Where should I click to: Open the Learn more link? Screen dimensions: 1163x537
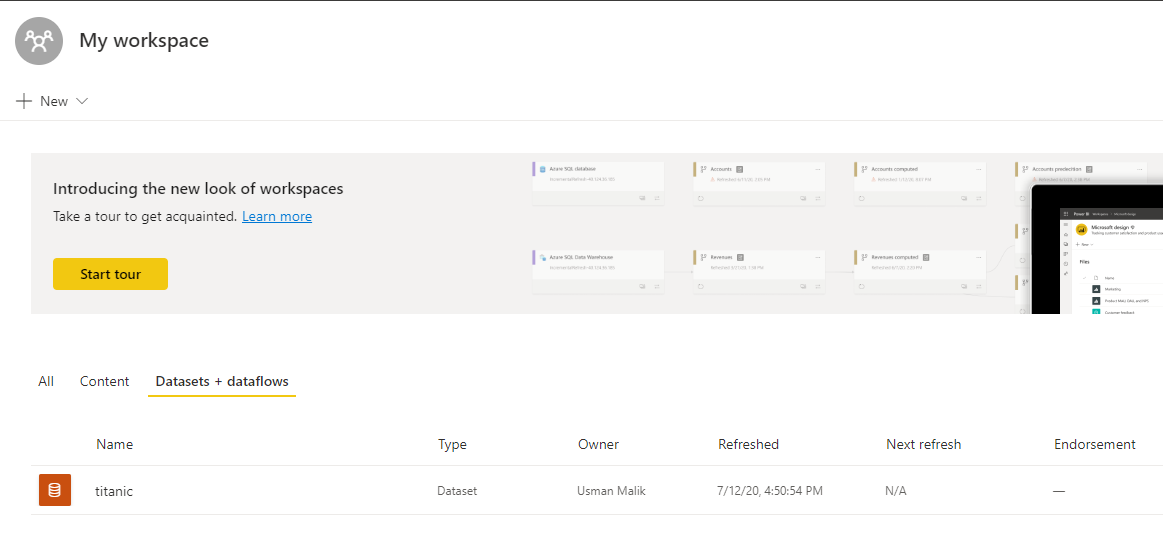(x=277, y=216)
